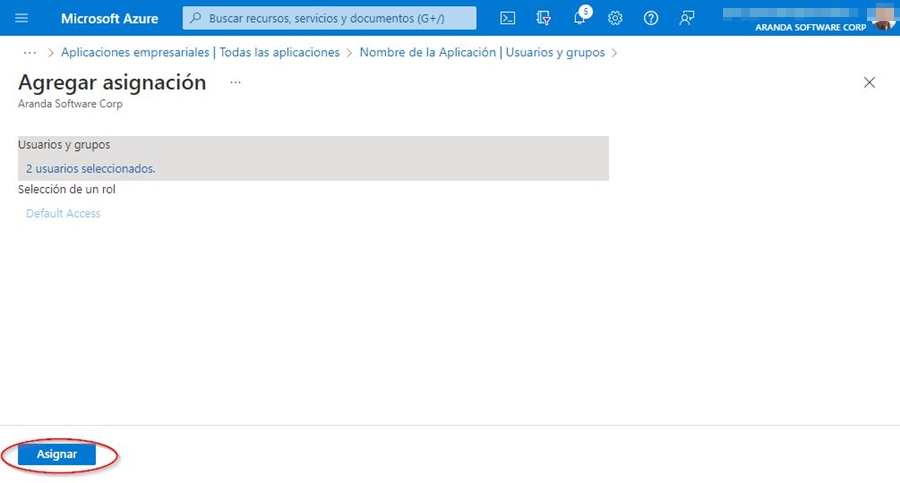The image size is (900, 483).
Task: Click the search magnifier icon
Action: tap(196, 18)
